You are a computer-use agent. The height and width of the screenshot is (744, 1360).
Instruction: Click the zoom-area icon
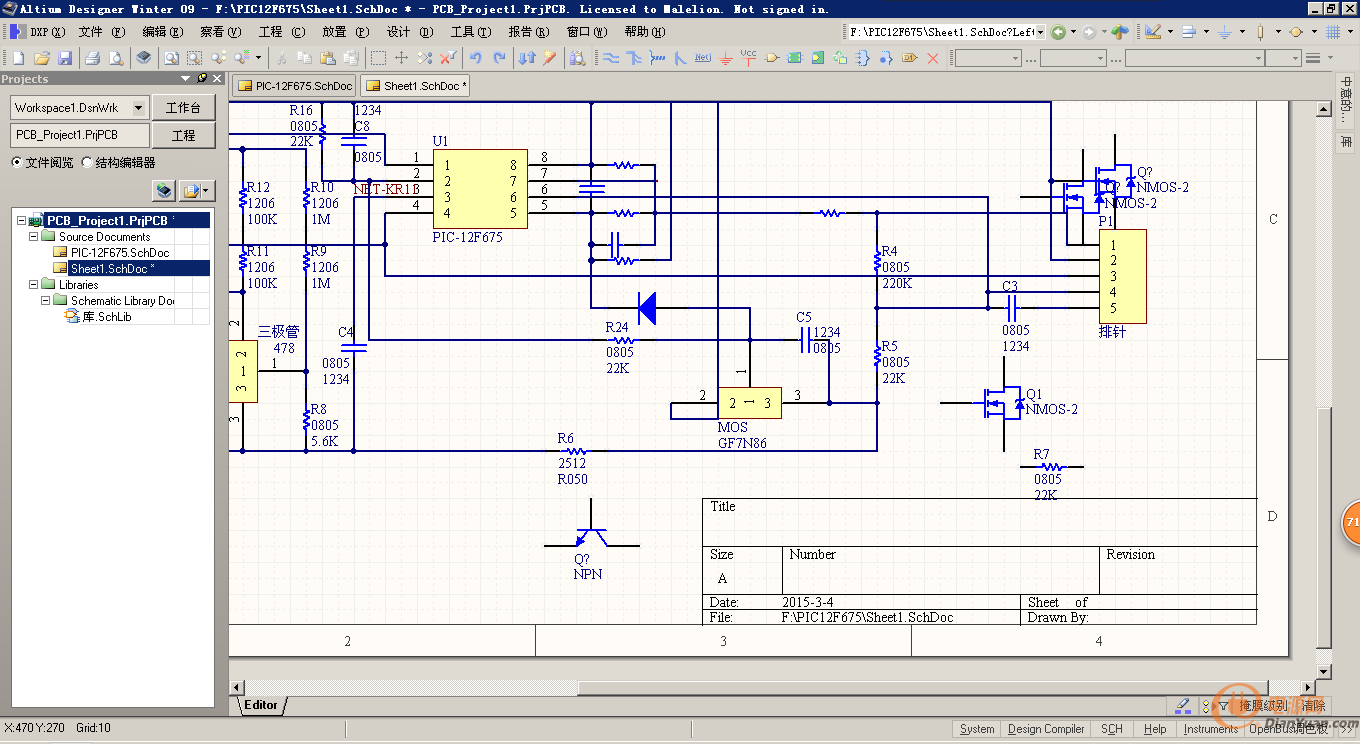[x=194, y=58]
